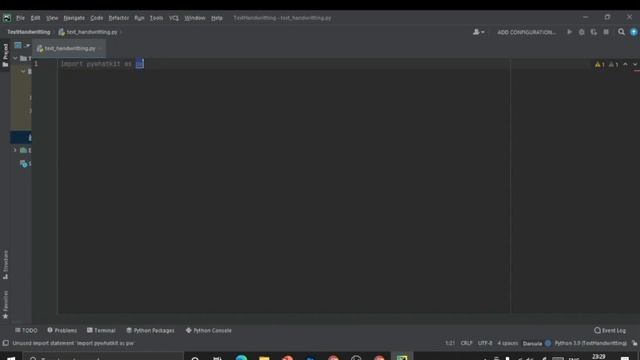The height and width of the screenshot is (360, 640).
Task: Collapse the top project tree folder arrow
Action: (15, 58)
